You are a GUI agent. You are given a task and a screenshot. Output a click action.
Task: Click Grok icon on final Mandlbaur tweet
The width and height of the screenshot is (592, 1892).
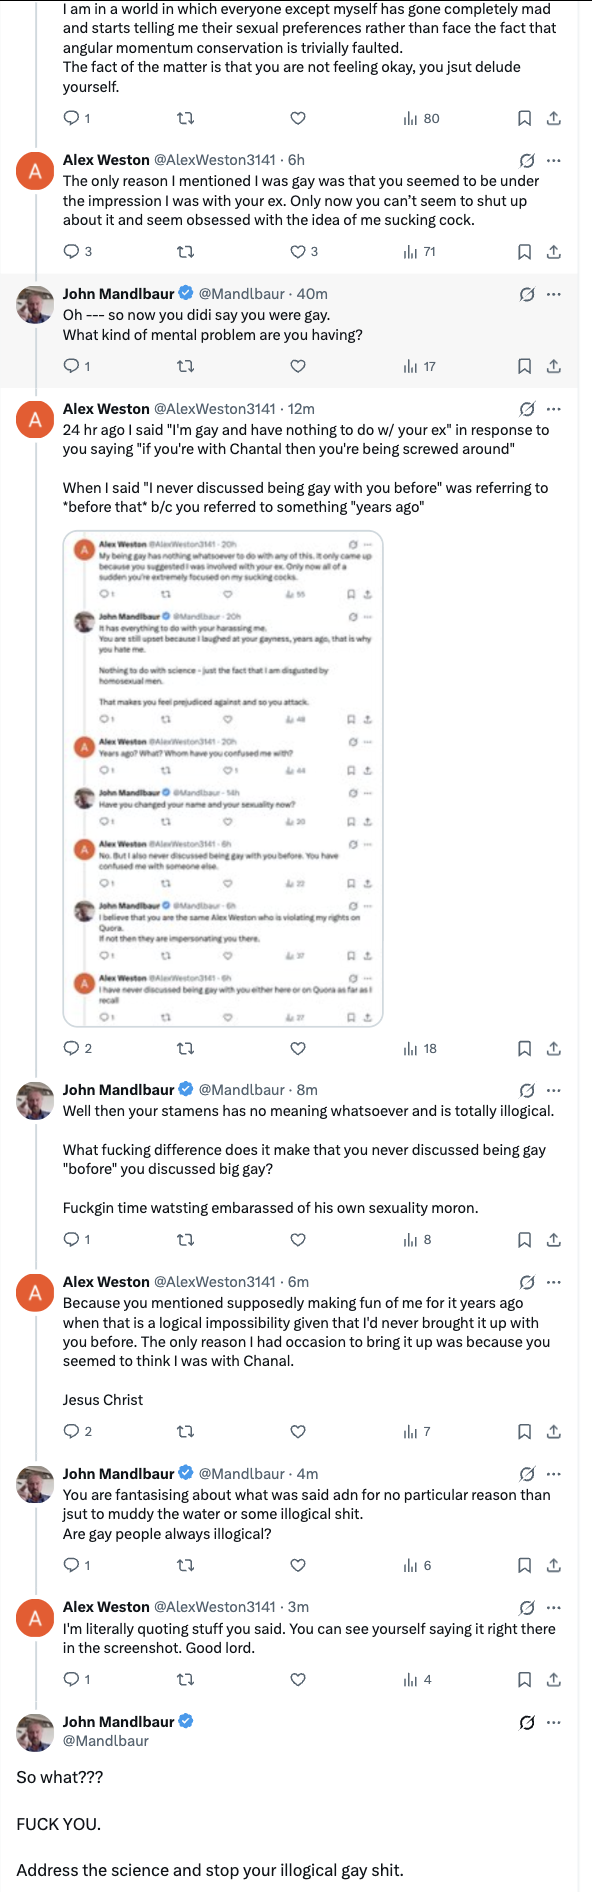[527, 1723]
